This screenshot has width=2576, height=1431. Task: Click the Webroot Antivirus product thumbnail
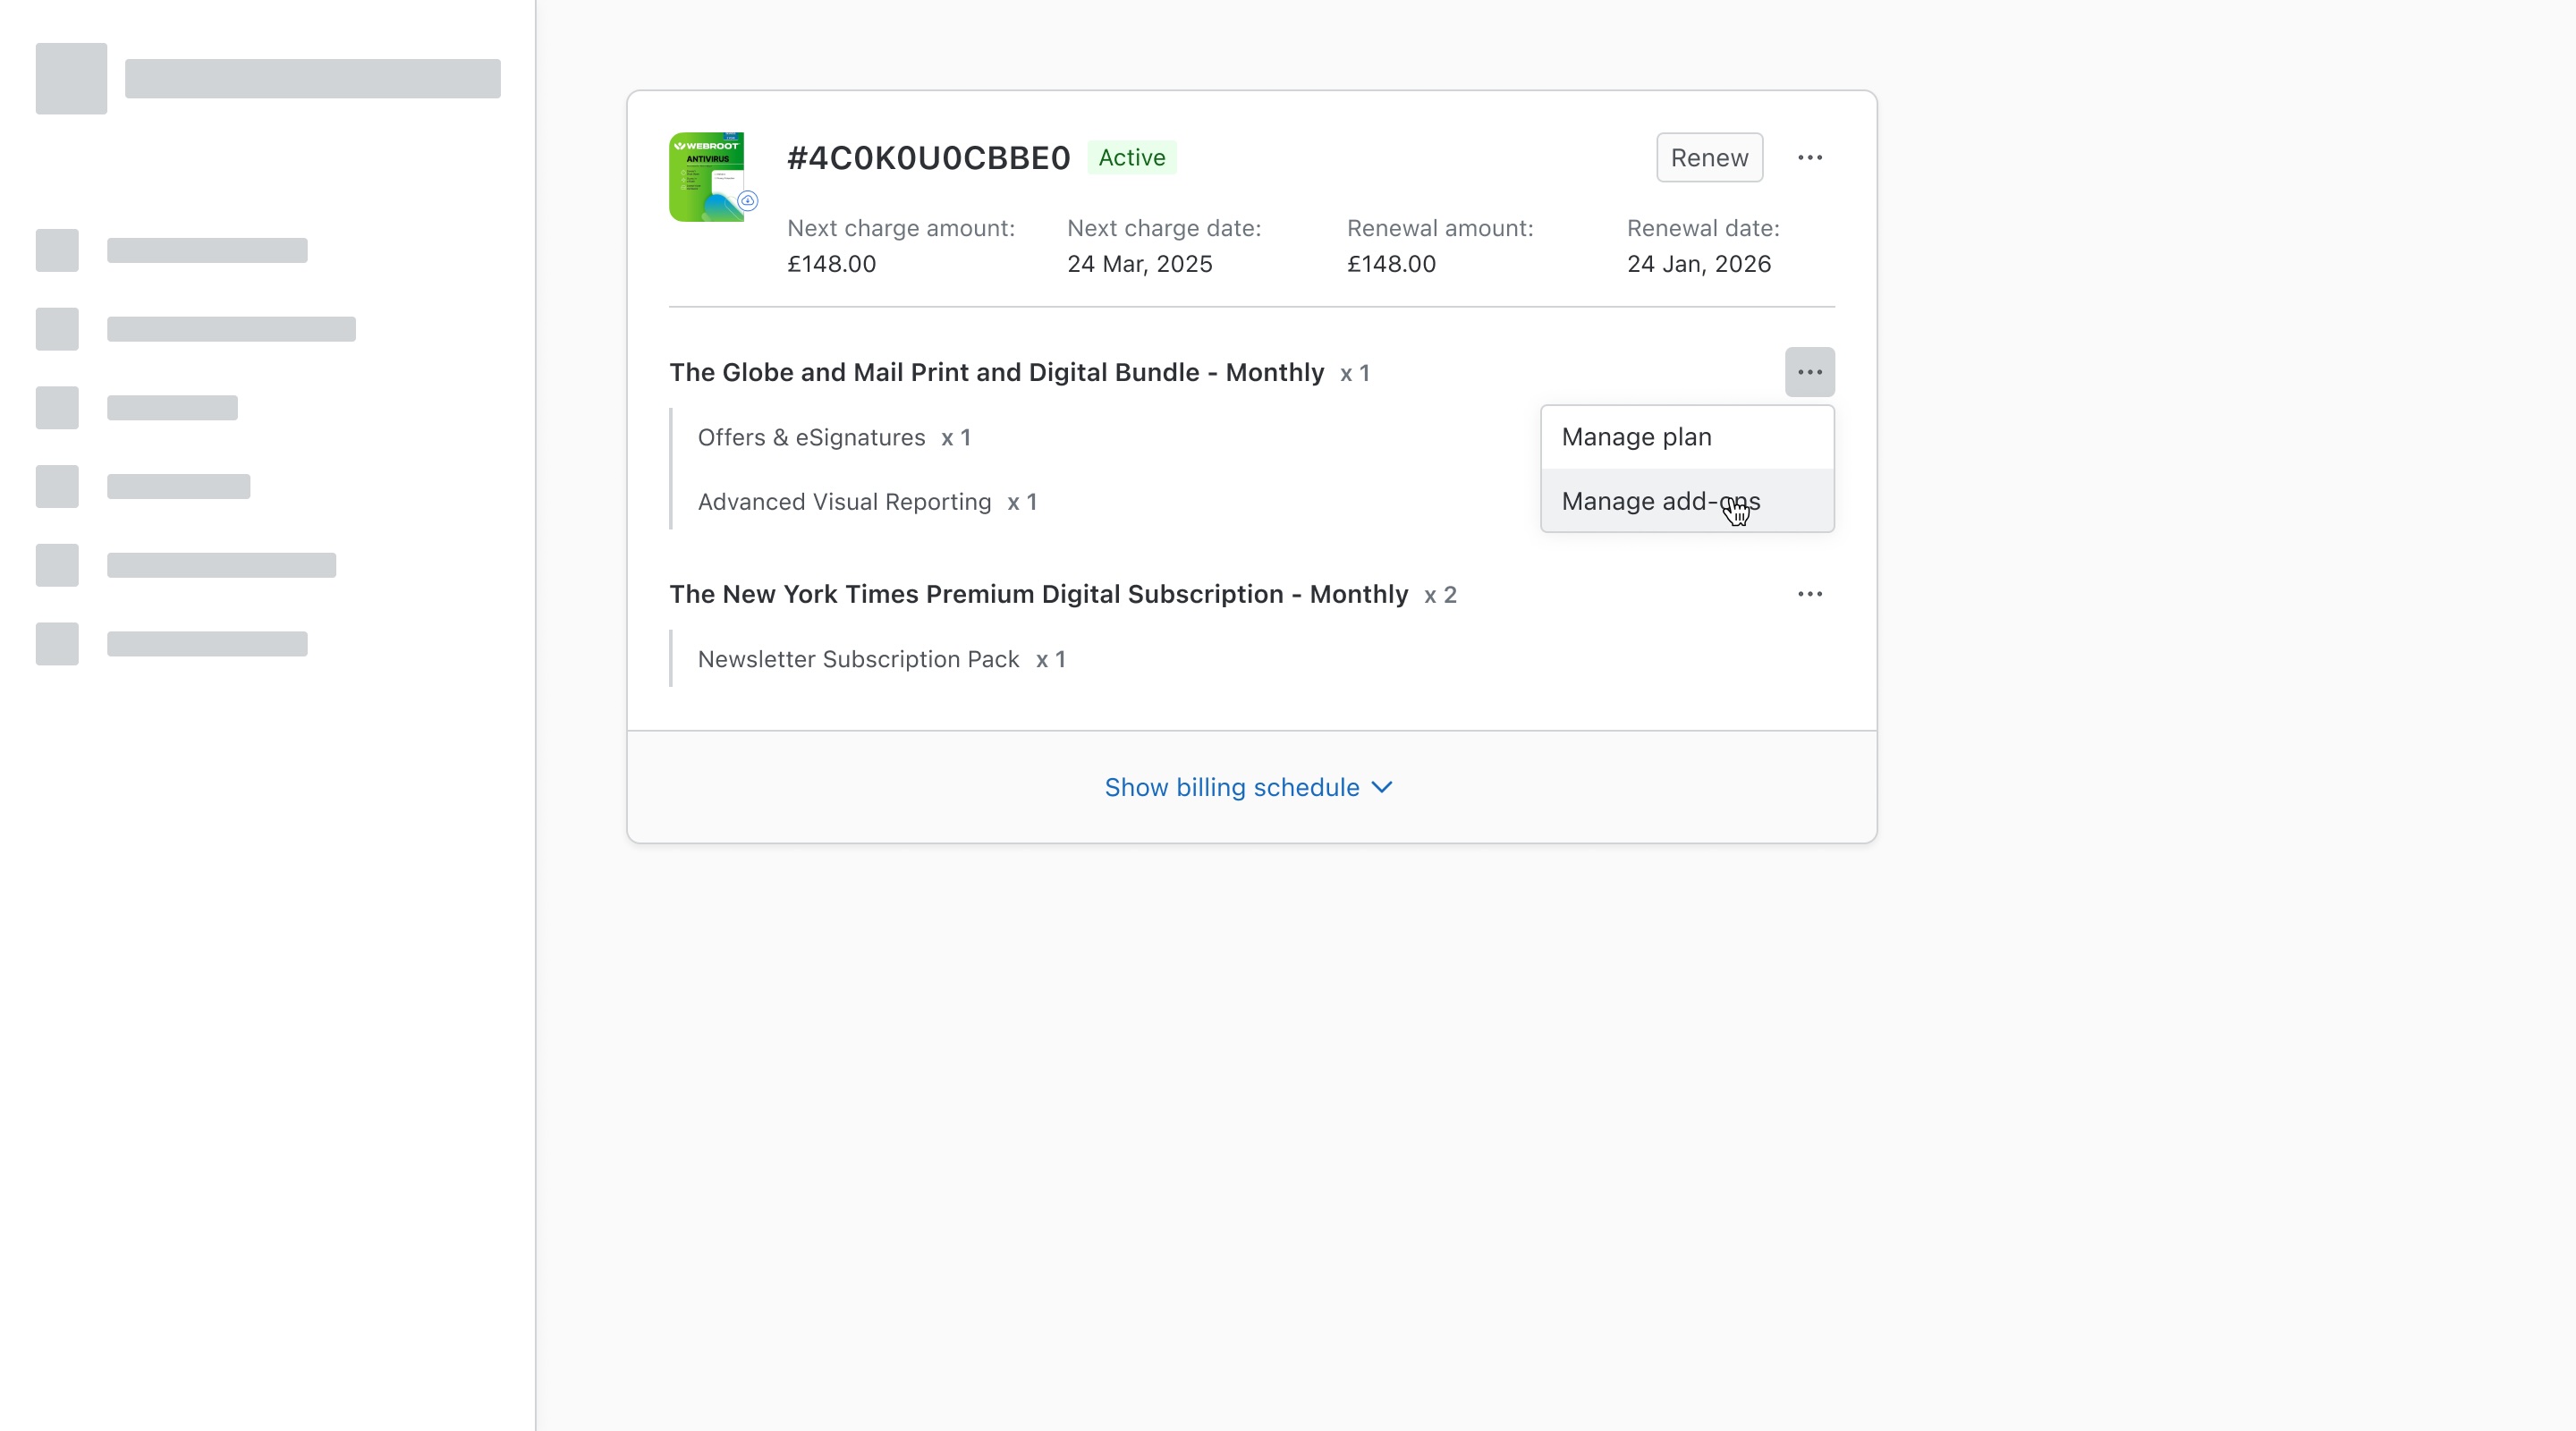712,177
